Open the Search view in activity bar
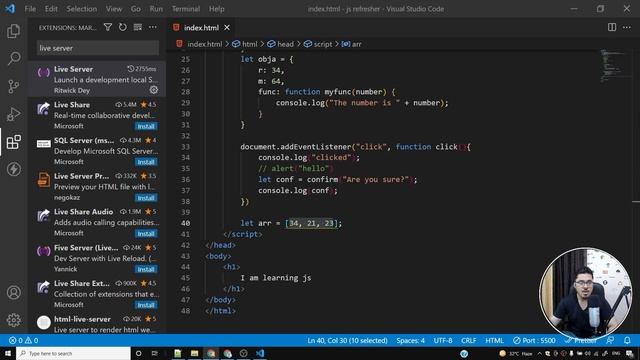Image resolution: width=640 pixels, height=360 pixels. tap(13, 58)
